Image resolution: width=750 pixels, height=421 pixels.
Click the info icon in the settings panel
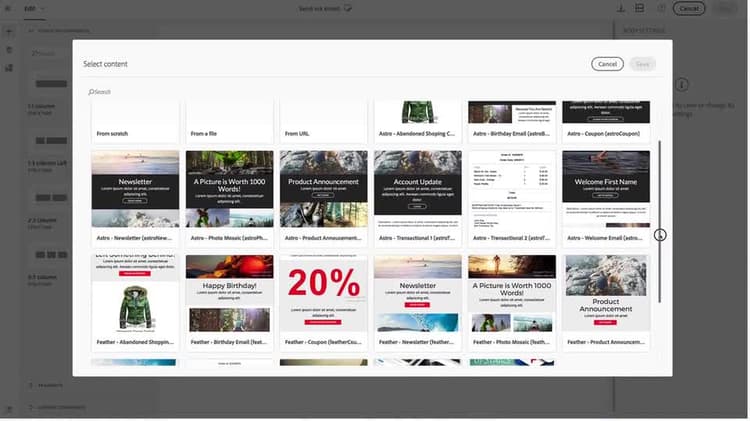click(x=682, y=85)
